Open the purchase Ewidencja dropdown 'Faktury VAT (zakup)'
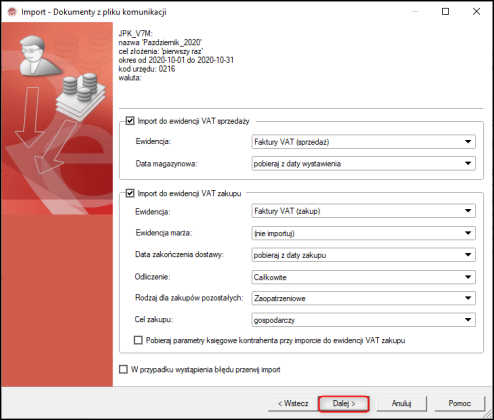This screenshot has width=494, height=420. (363, 211)
